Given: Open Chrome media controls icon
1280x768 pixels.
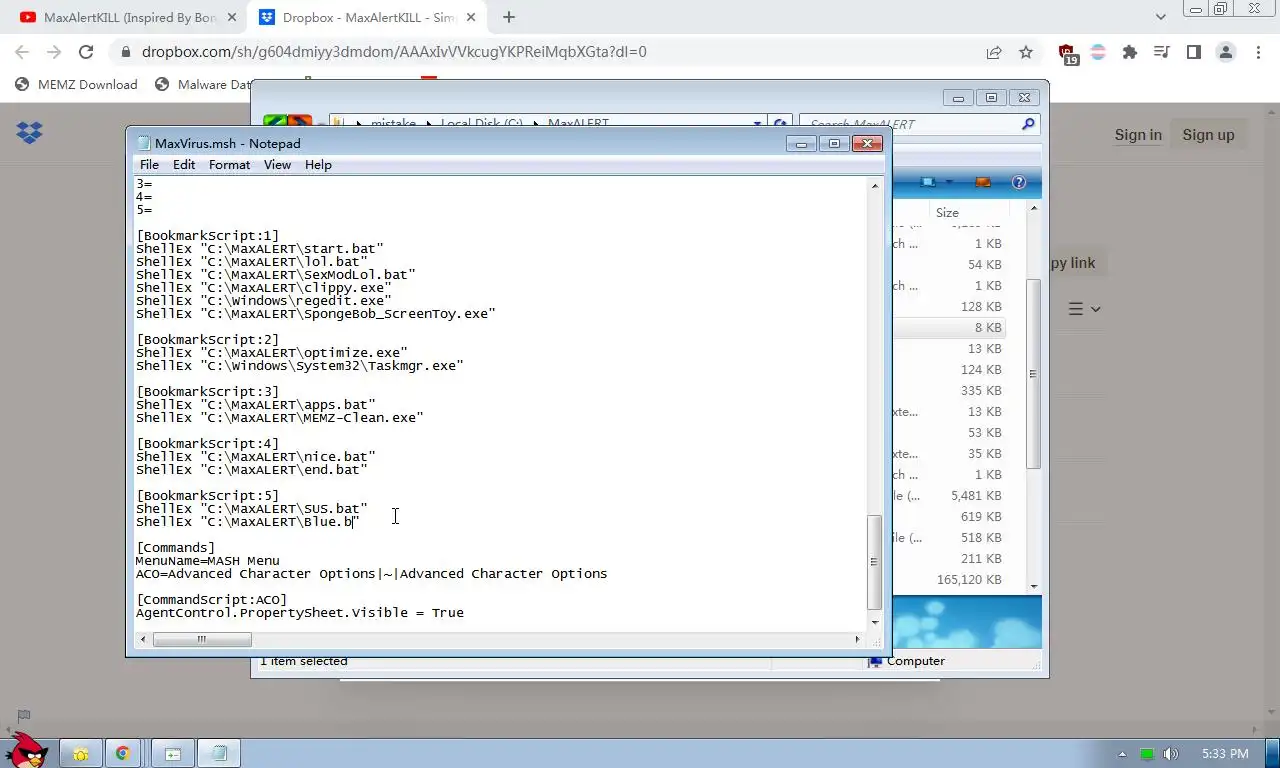Looking at the screenshot, I should 1161,52.
